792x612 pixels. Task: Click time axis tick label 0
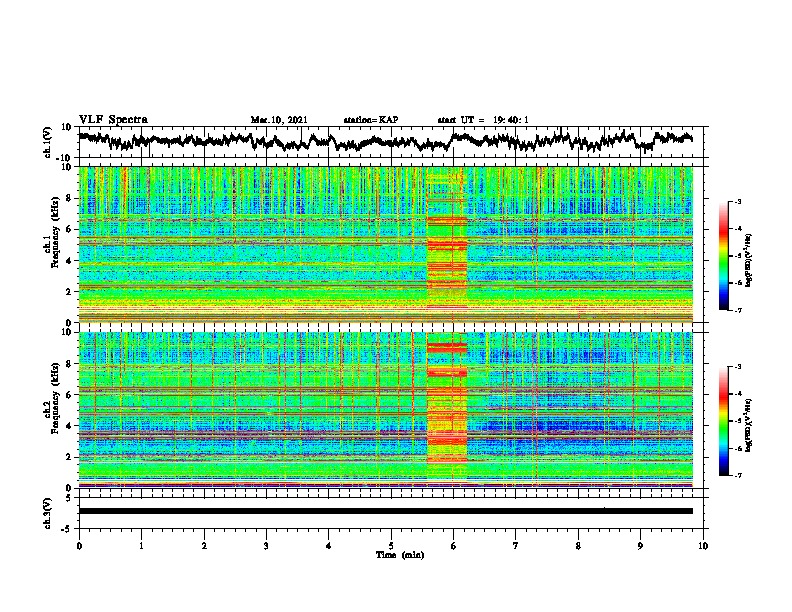pyautogui.click(x=79, y=546)
